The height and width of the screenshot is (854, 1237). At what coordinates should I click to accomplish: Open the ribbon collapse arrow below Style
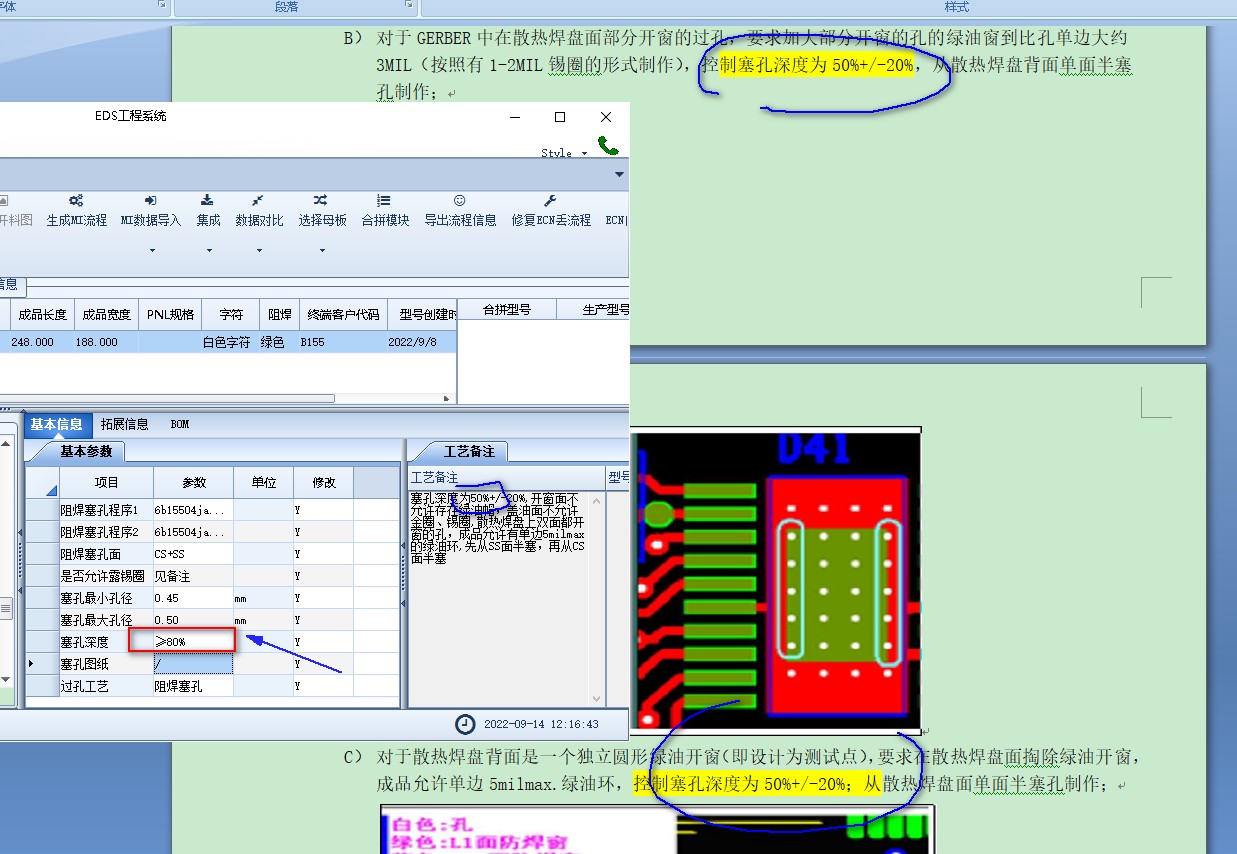point(619,174)
